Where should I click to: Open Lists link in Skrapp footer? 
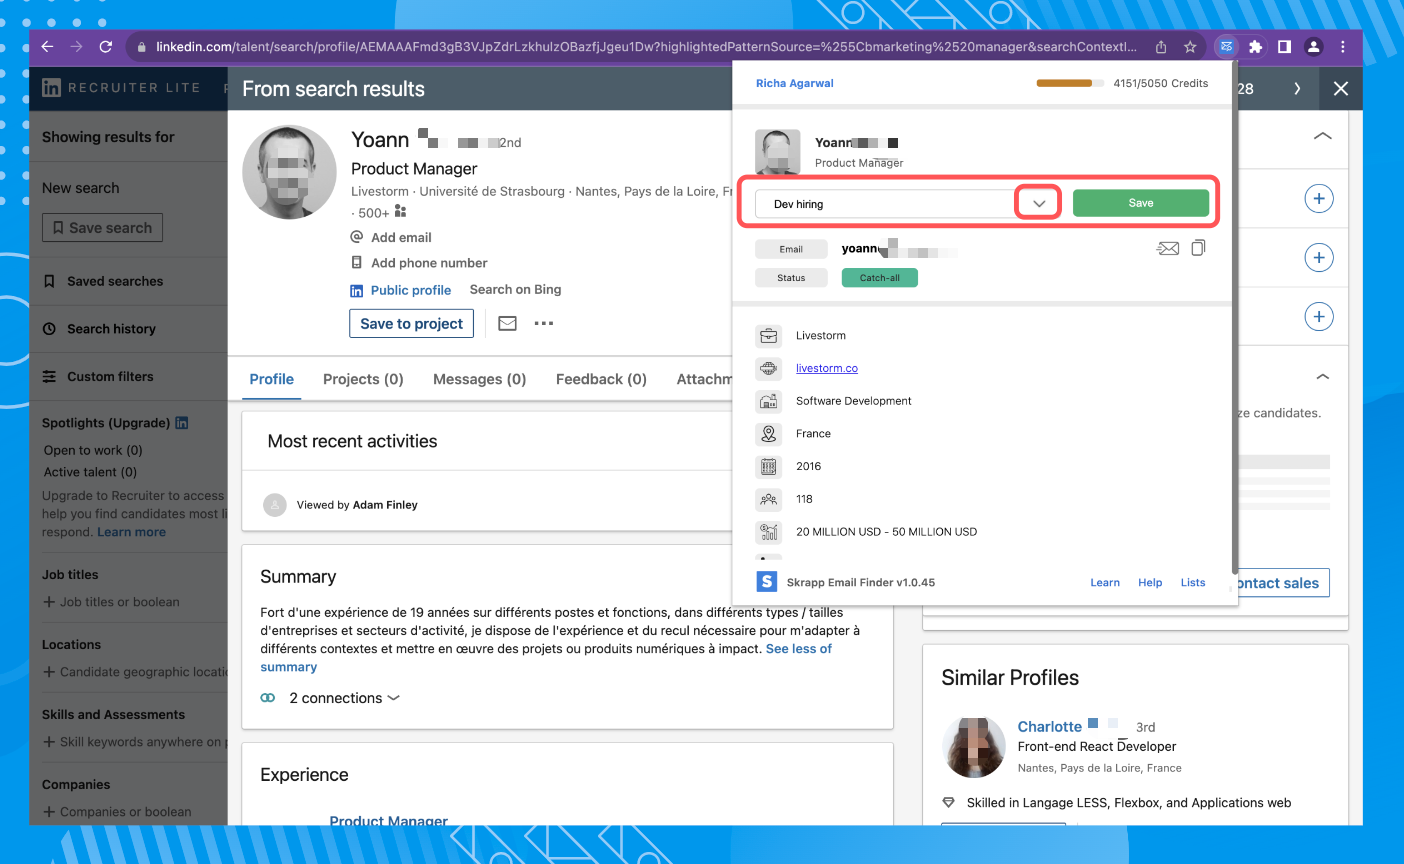coord(1193,582)
